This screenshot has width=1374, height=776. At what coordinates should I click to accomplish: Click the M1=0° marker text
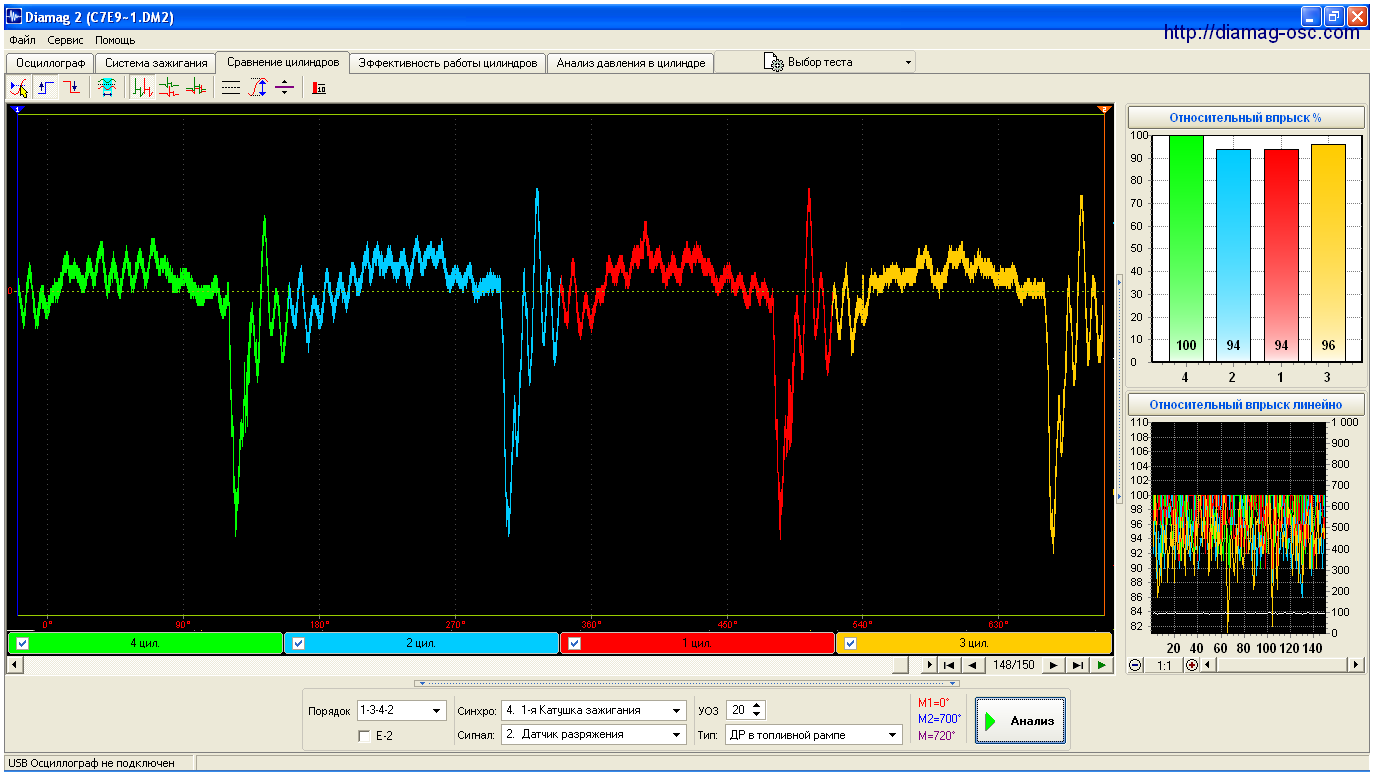(x=934, y=703)
